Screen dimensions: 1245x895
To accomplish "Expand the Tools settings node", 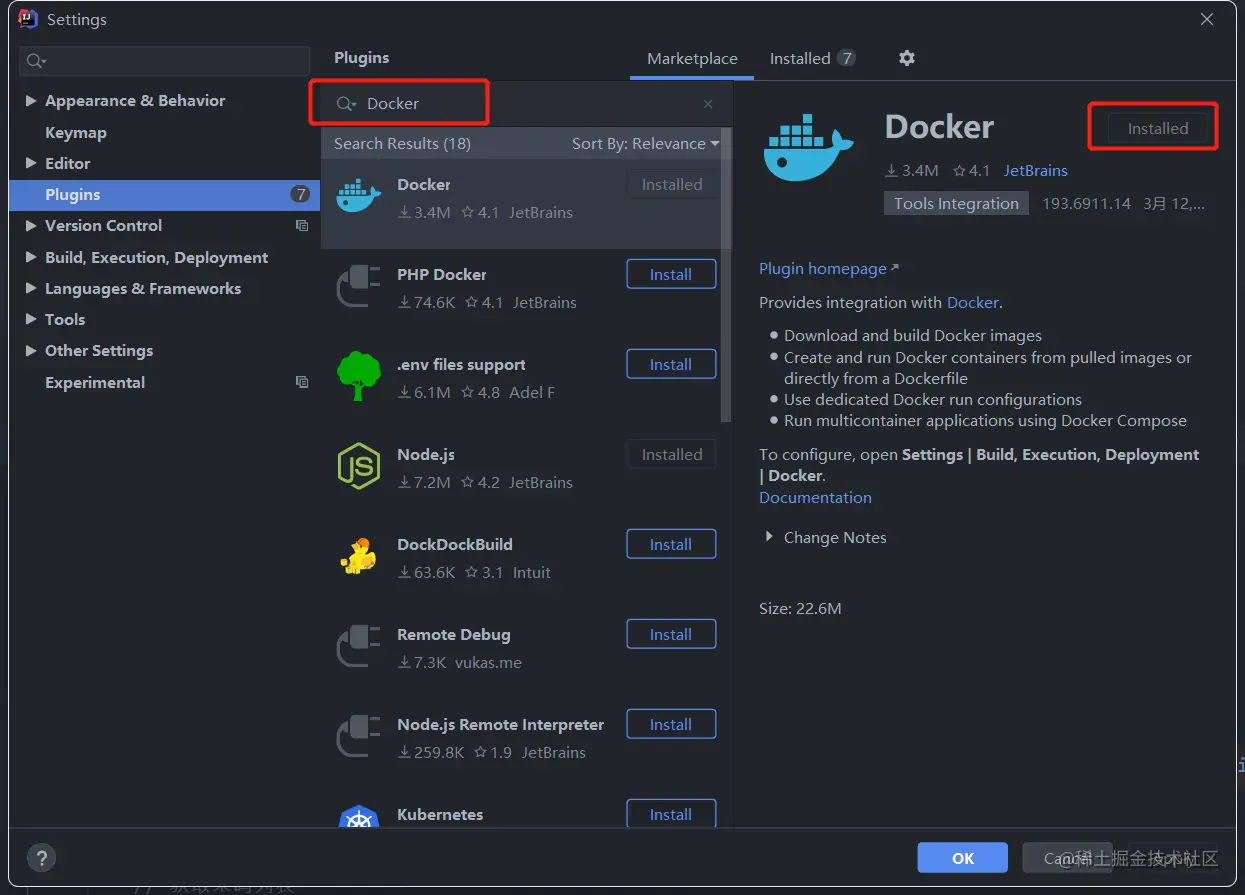I will (x=31, y=319).
